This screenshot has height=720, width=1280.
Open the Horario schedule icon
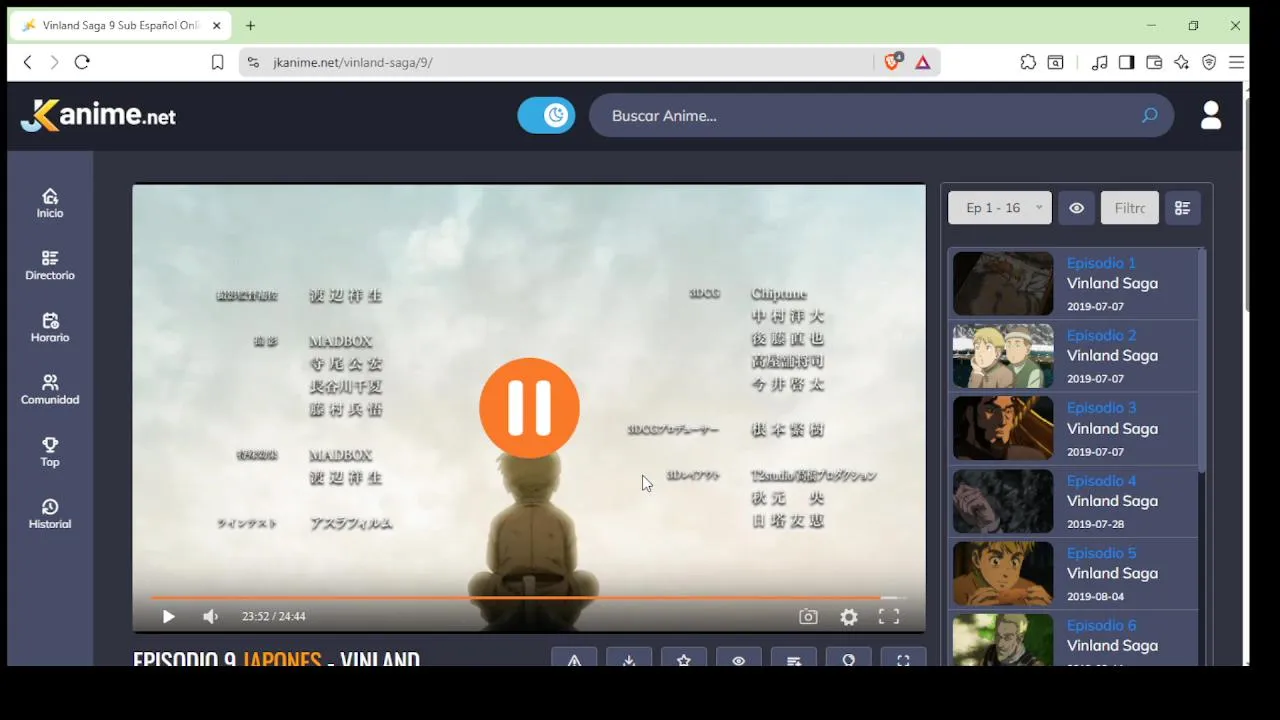pyautogui.click(x=50, y=327)
